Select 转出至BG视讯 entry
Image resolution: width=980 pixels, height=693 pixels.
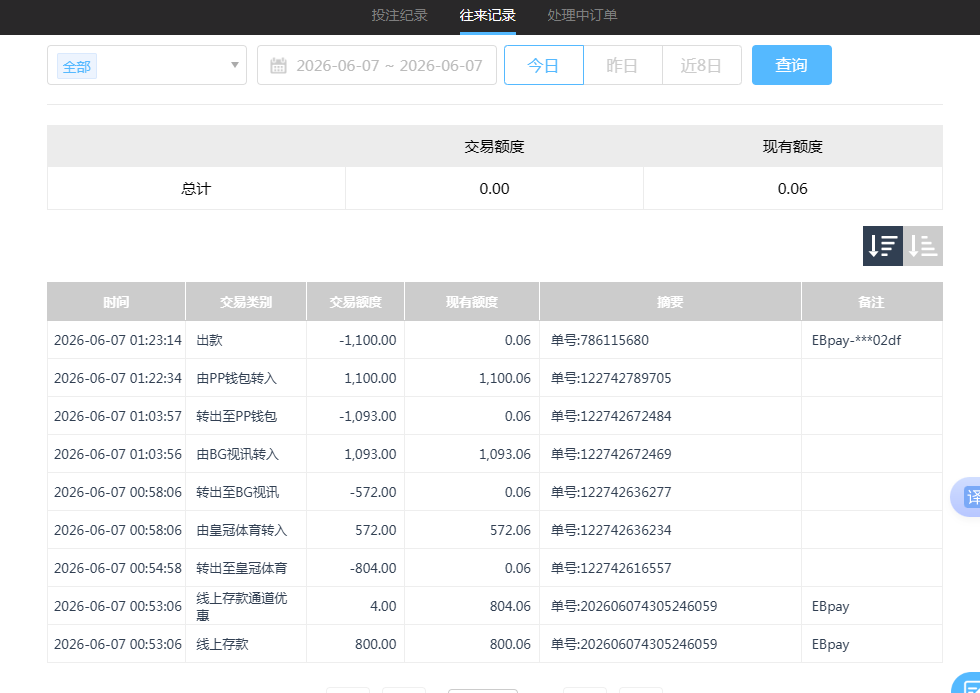point(238,492)
